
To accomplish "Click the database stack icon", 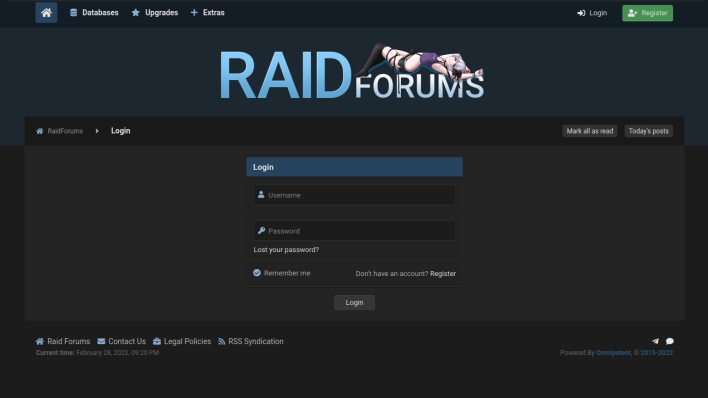I will click(x=74, y=13).
